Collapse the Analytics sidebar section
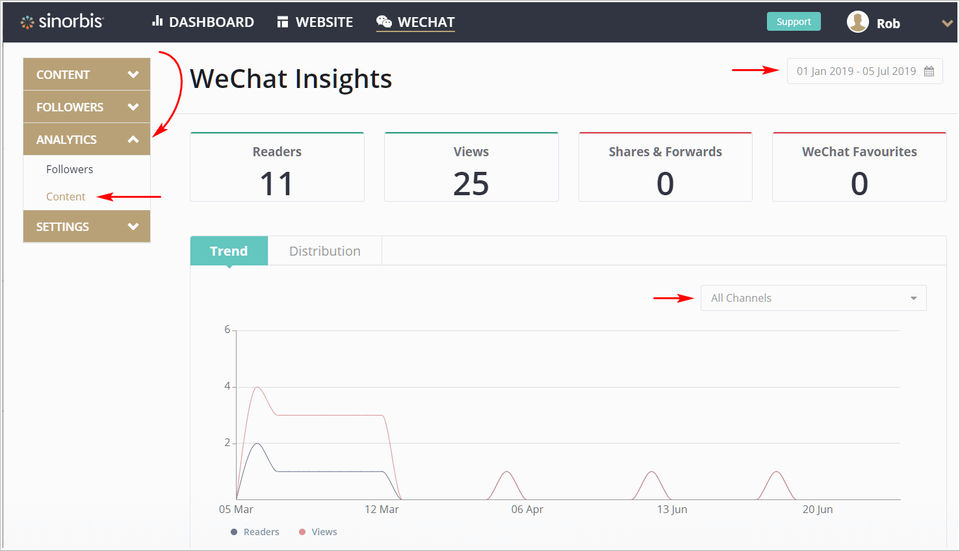Image resolution: width=960 pixels, height=551 pixels. pyautogui.click(x=86, y=140)
